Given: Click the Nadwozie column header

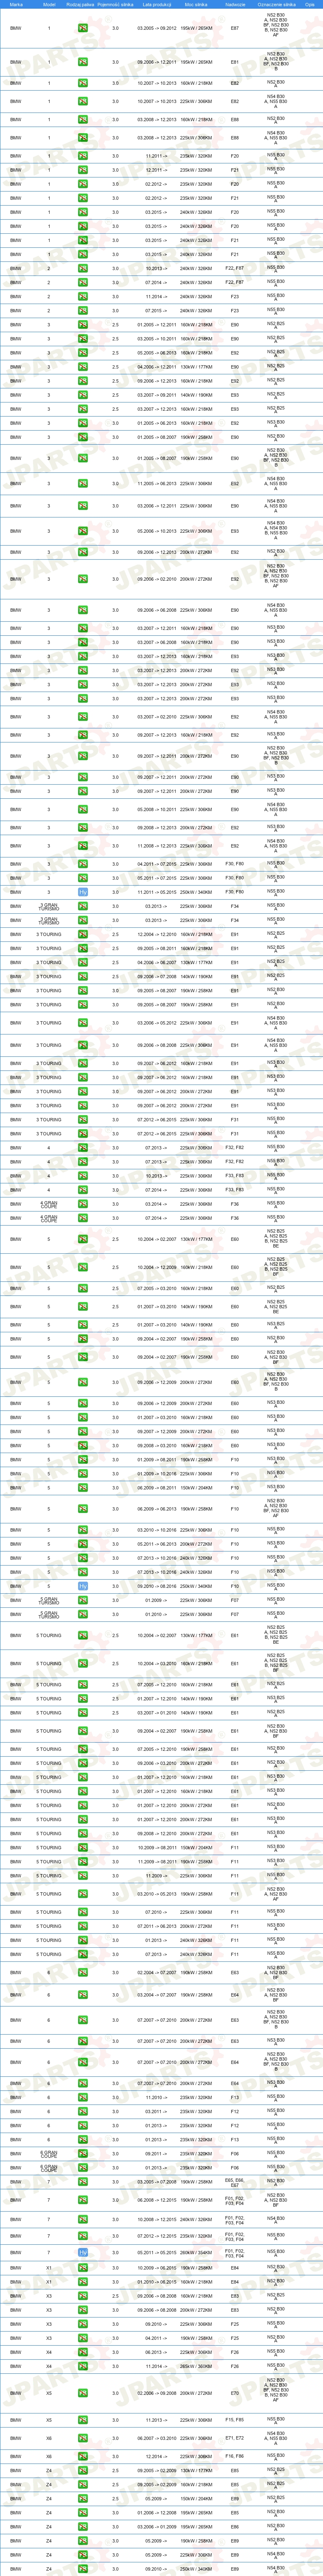Looking at the screenshot, I should point(235,5).
